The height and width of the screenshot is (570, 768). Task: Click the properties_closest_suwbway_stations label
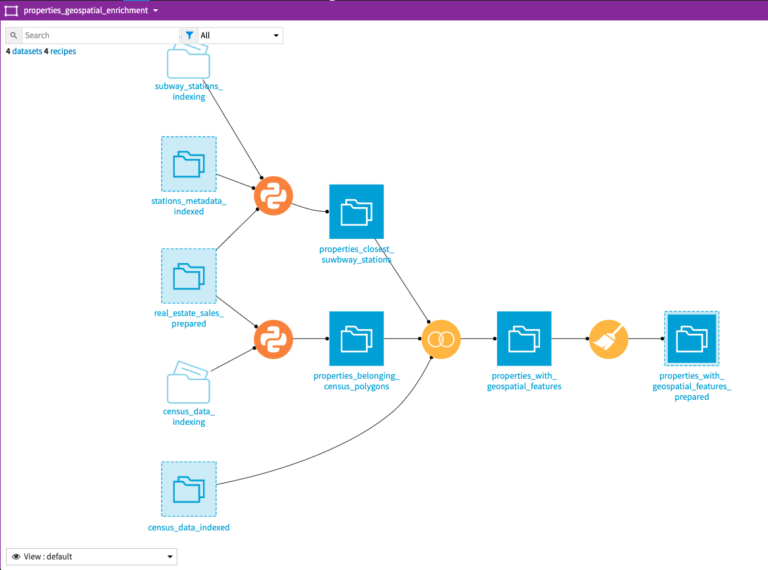coord(357,254)
